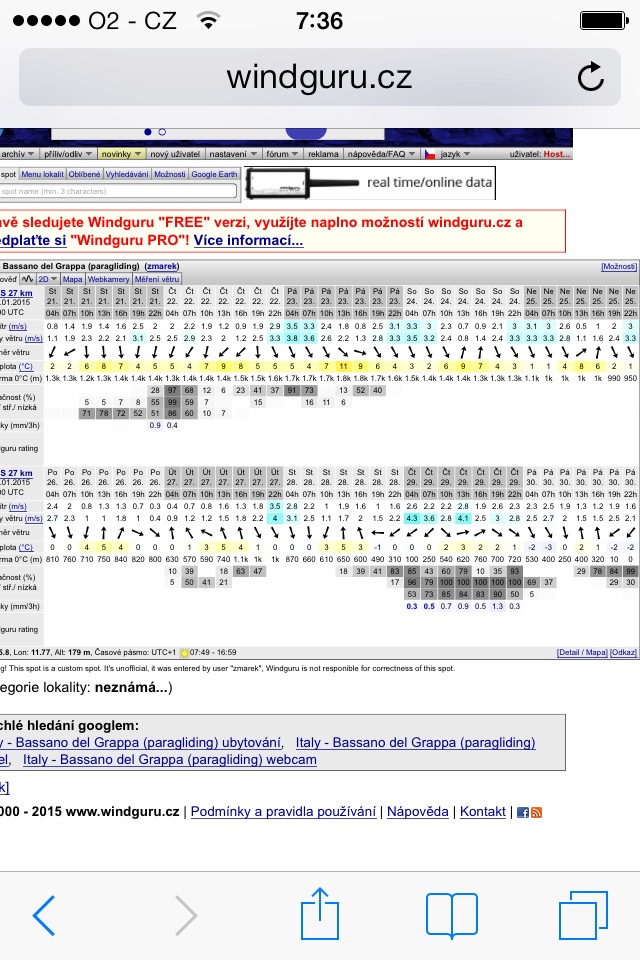Switch to Menu lokalit tab
This screenshot has height=960, width=640.
(x=42, y=174)
